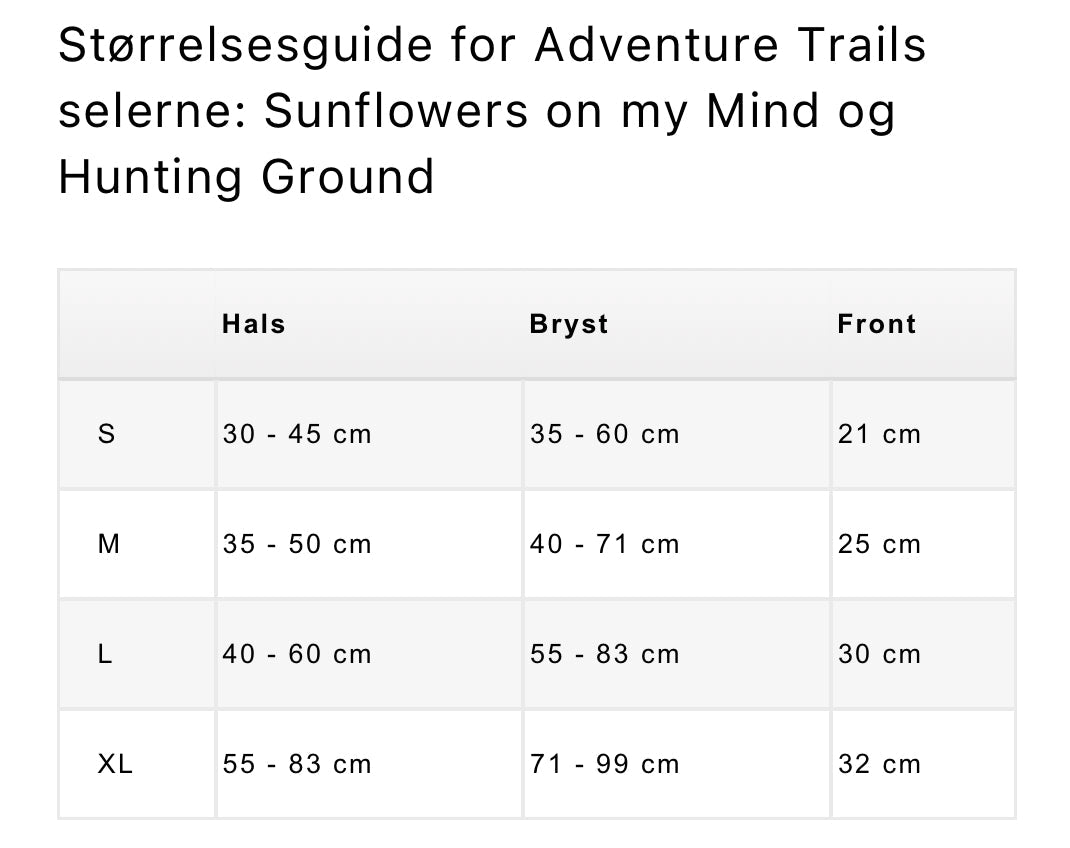This screenshot has height=848, width=1070.
Task: Click the 30 cm Front cell
Action: point(880,654)
